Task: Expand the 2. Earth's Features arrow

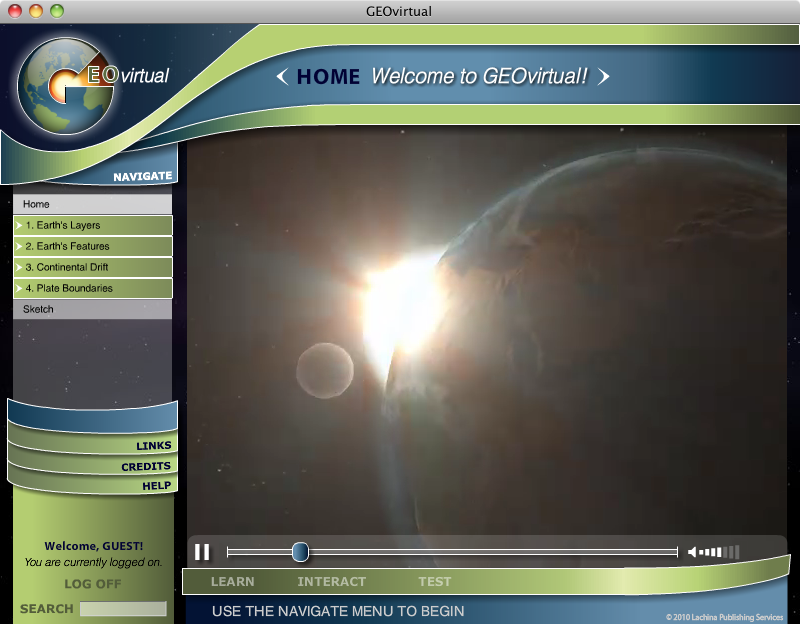Action: tap(19, 246)
